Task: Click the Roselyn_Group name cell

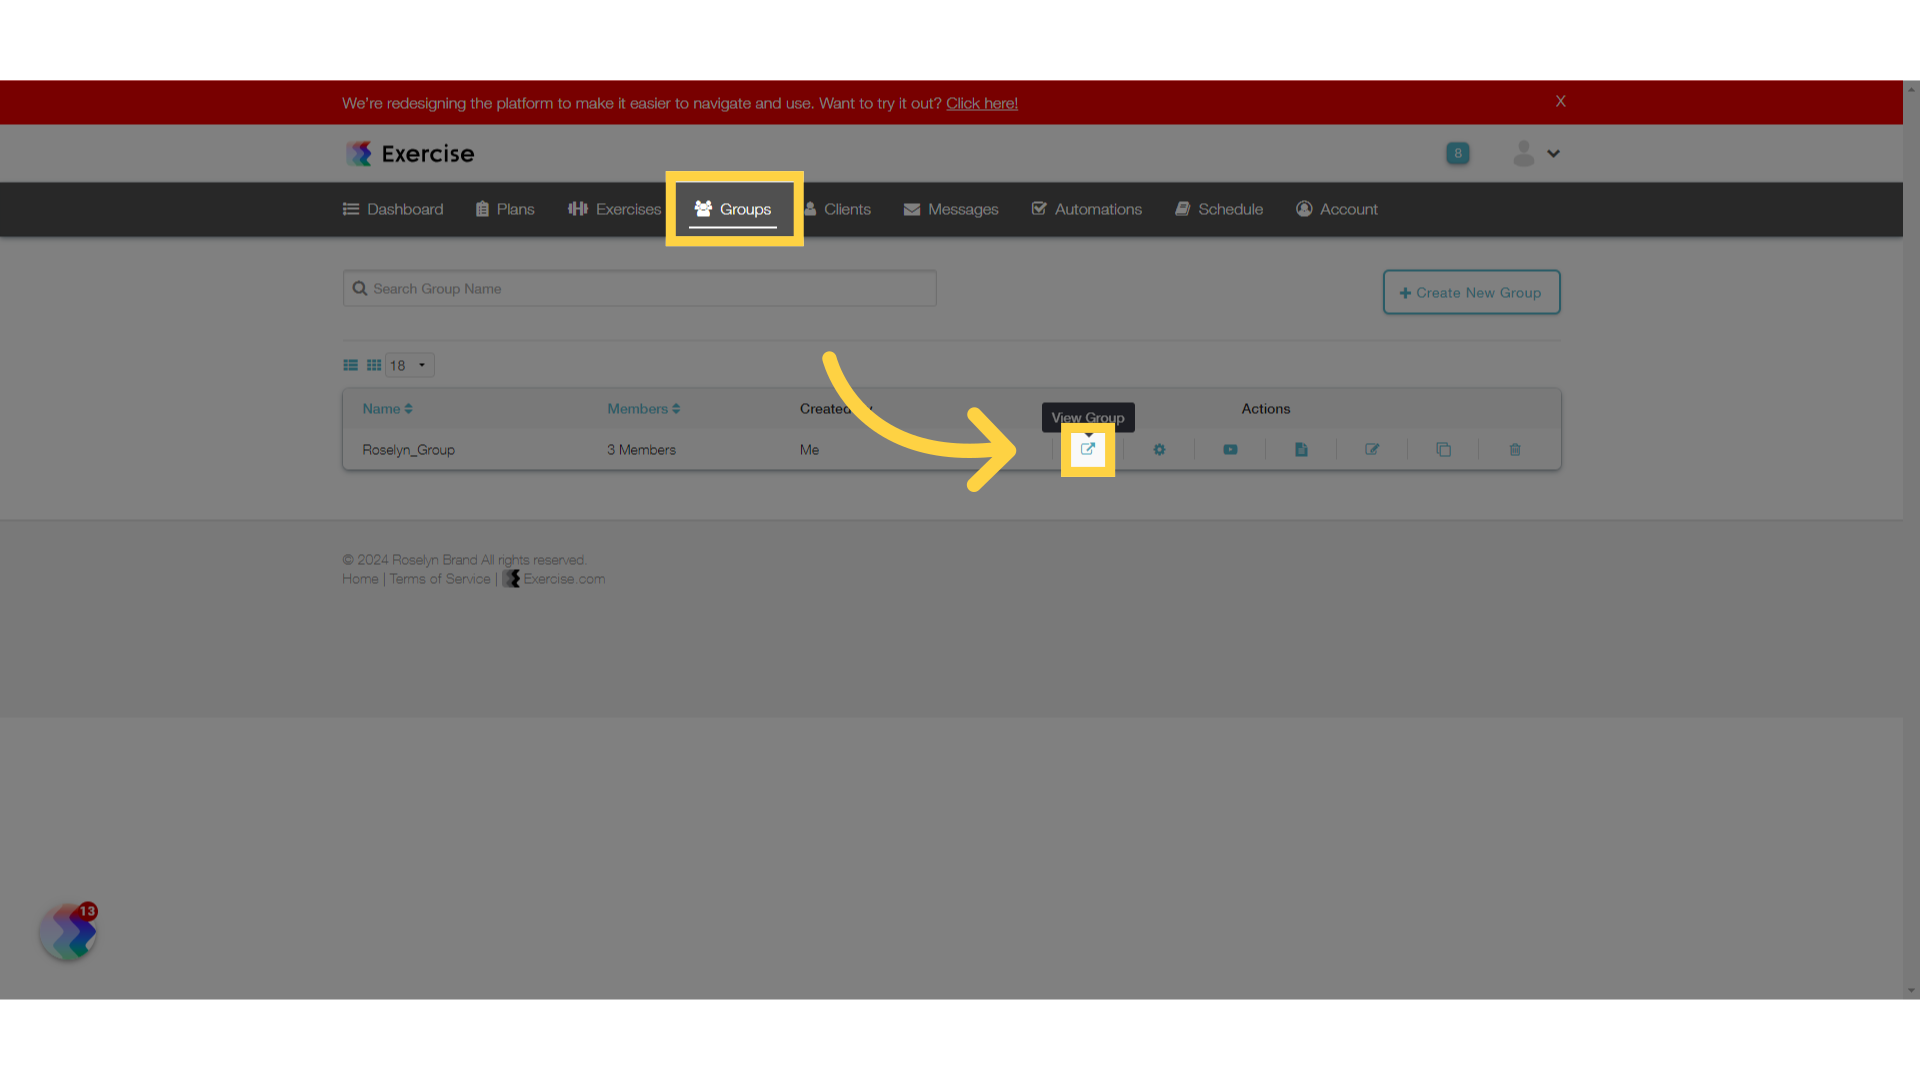Action: [x=408, y=450]
